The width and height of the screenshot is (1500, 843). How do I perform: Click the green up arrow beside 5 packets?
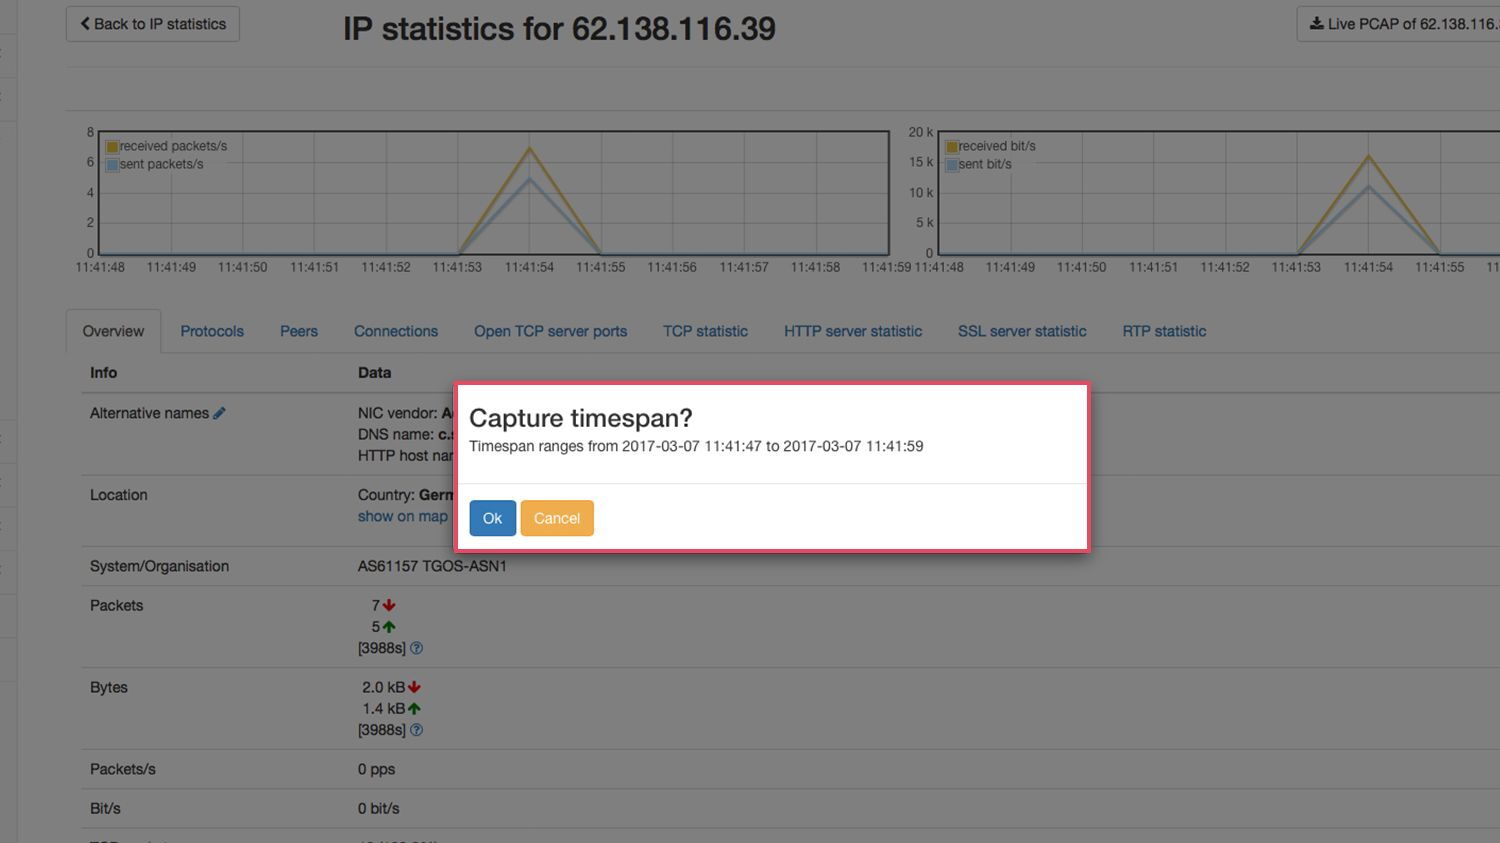pos(389,627)
